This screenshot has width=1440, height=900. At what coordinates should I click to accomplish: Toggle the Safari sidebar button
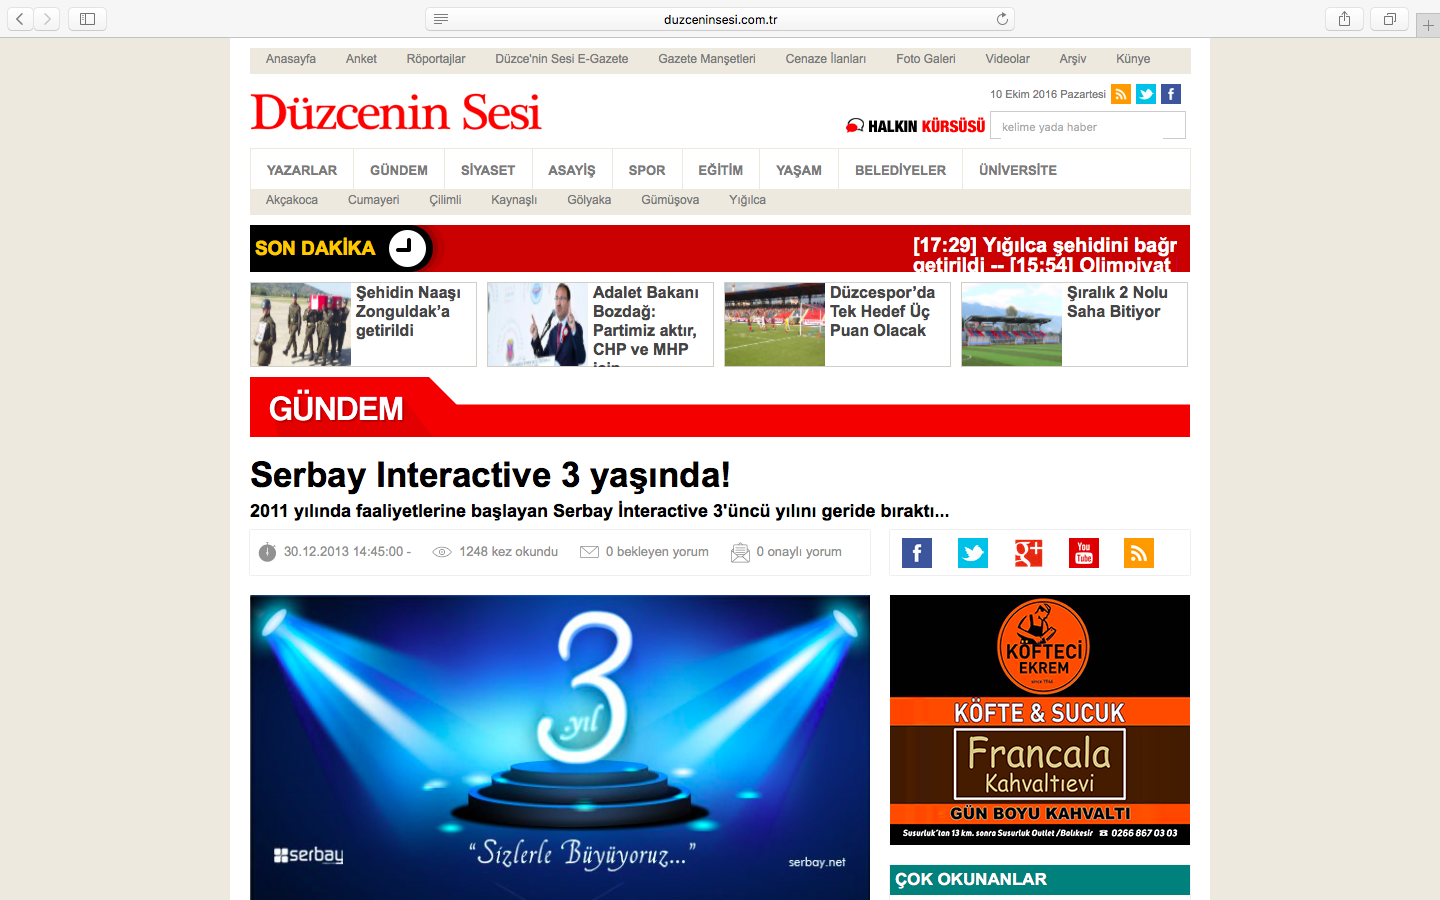(87, 19)
